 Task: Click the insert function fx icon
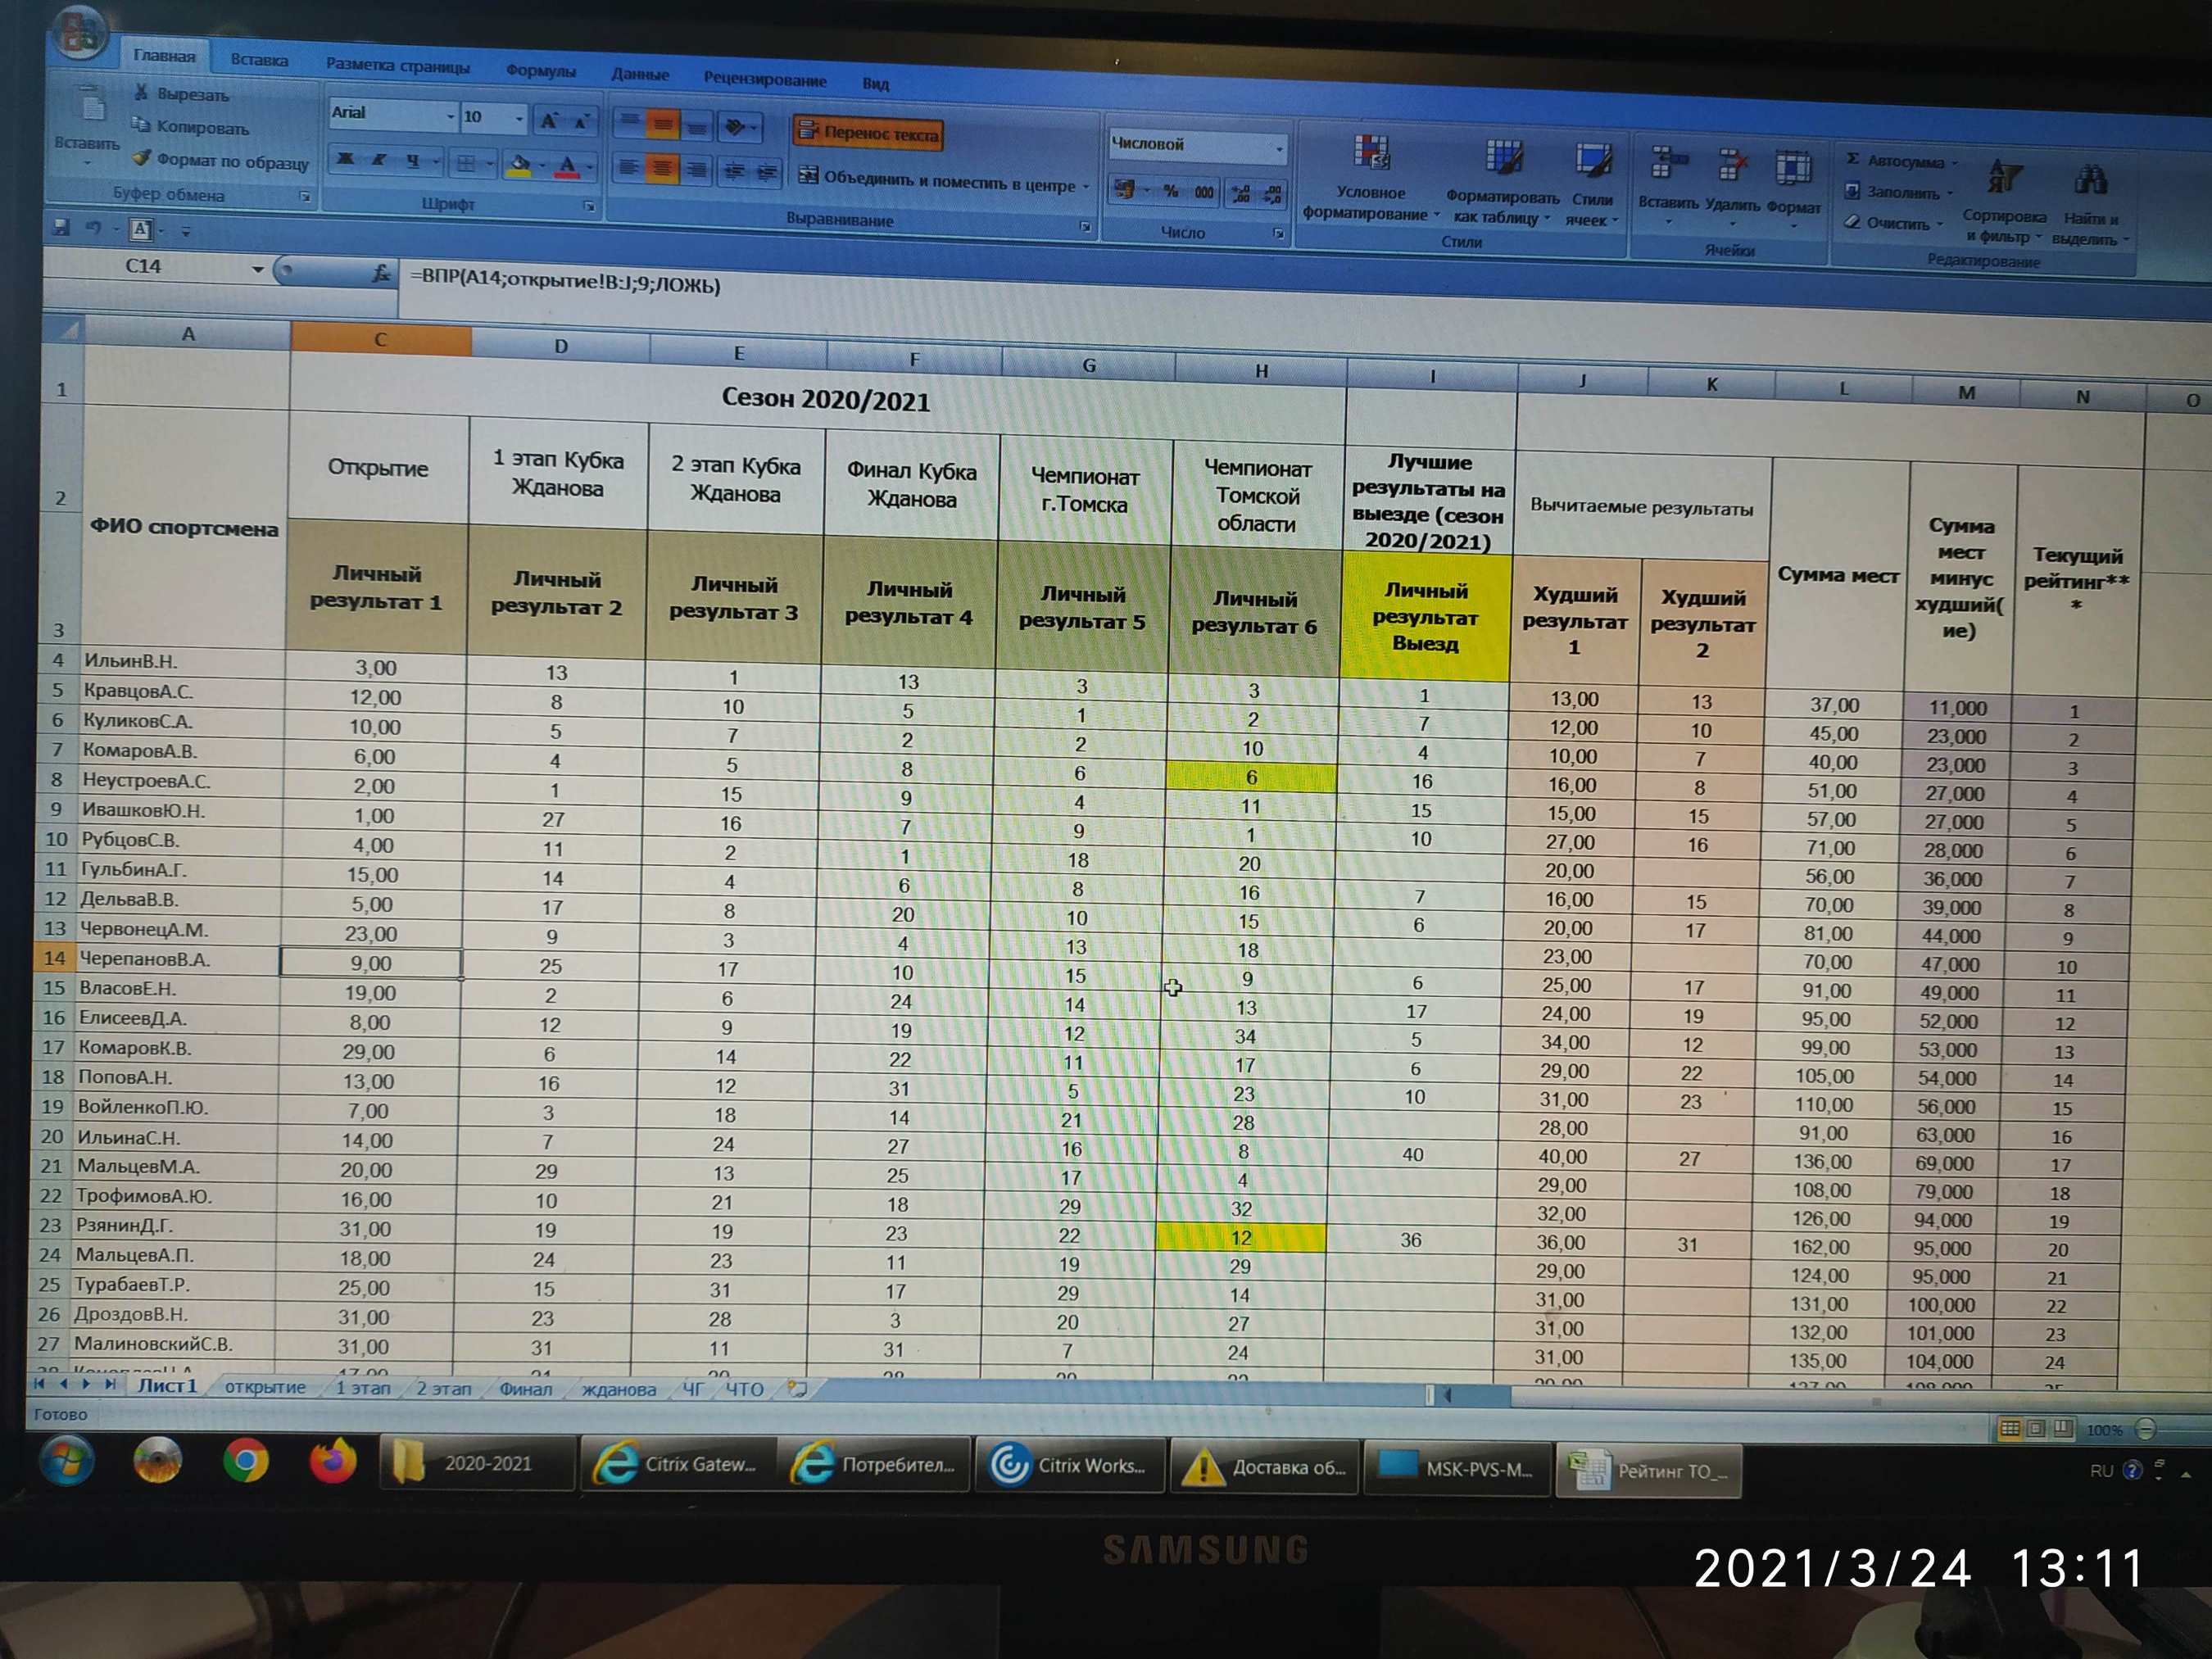pos(381,273)
